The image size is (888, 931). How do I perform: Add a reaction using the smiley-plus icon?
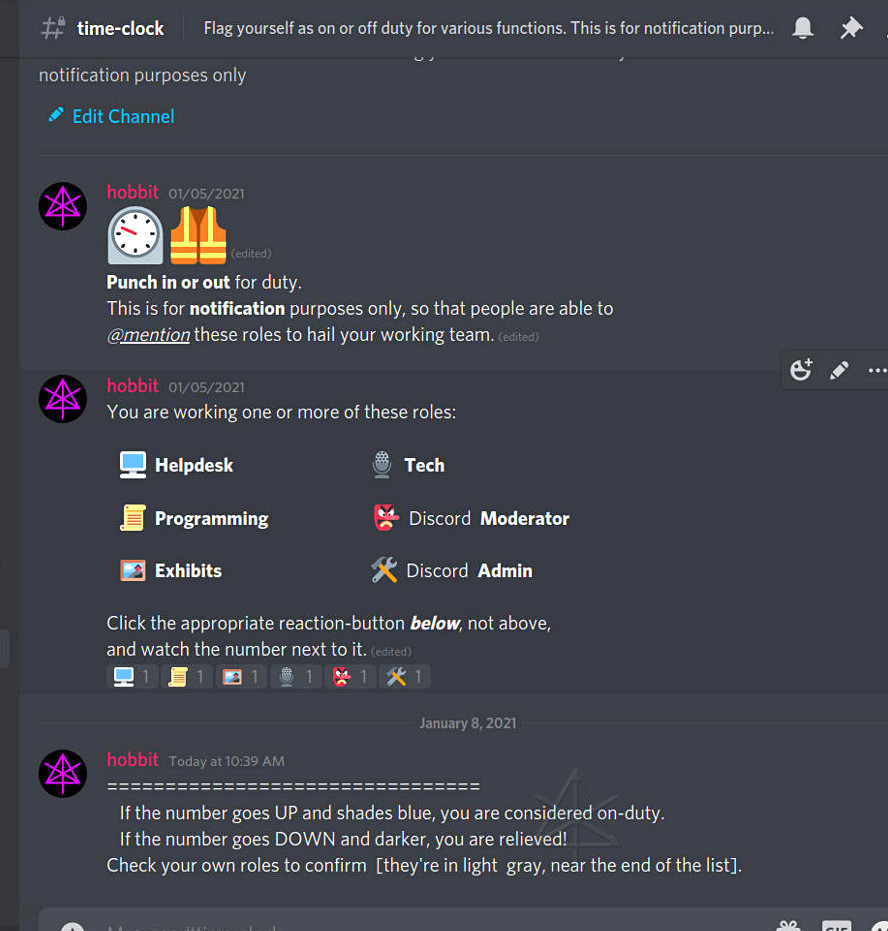point(801,370)
